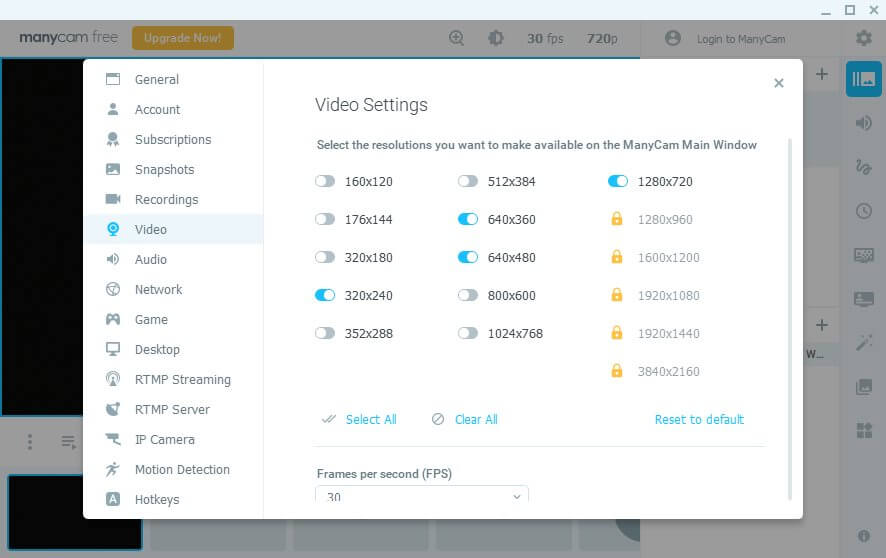Click the lock icon beside 3840x2160
This screenshot has width=886, height=558.
click(617, 370)
